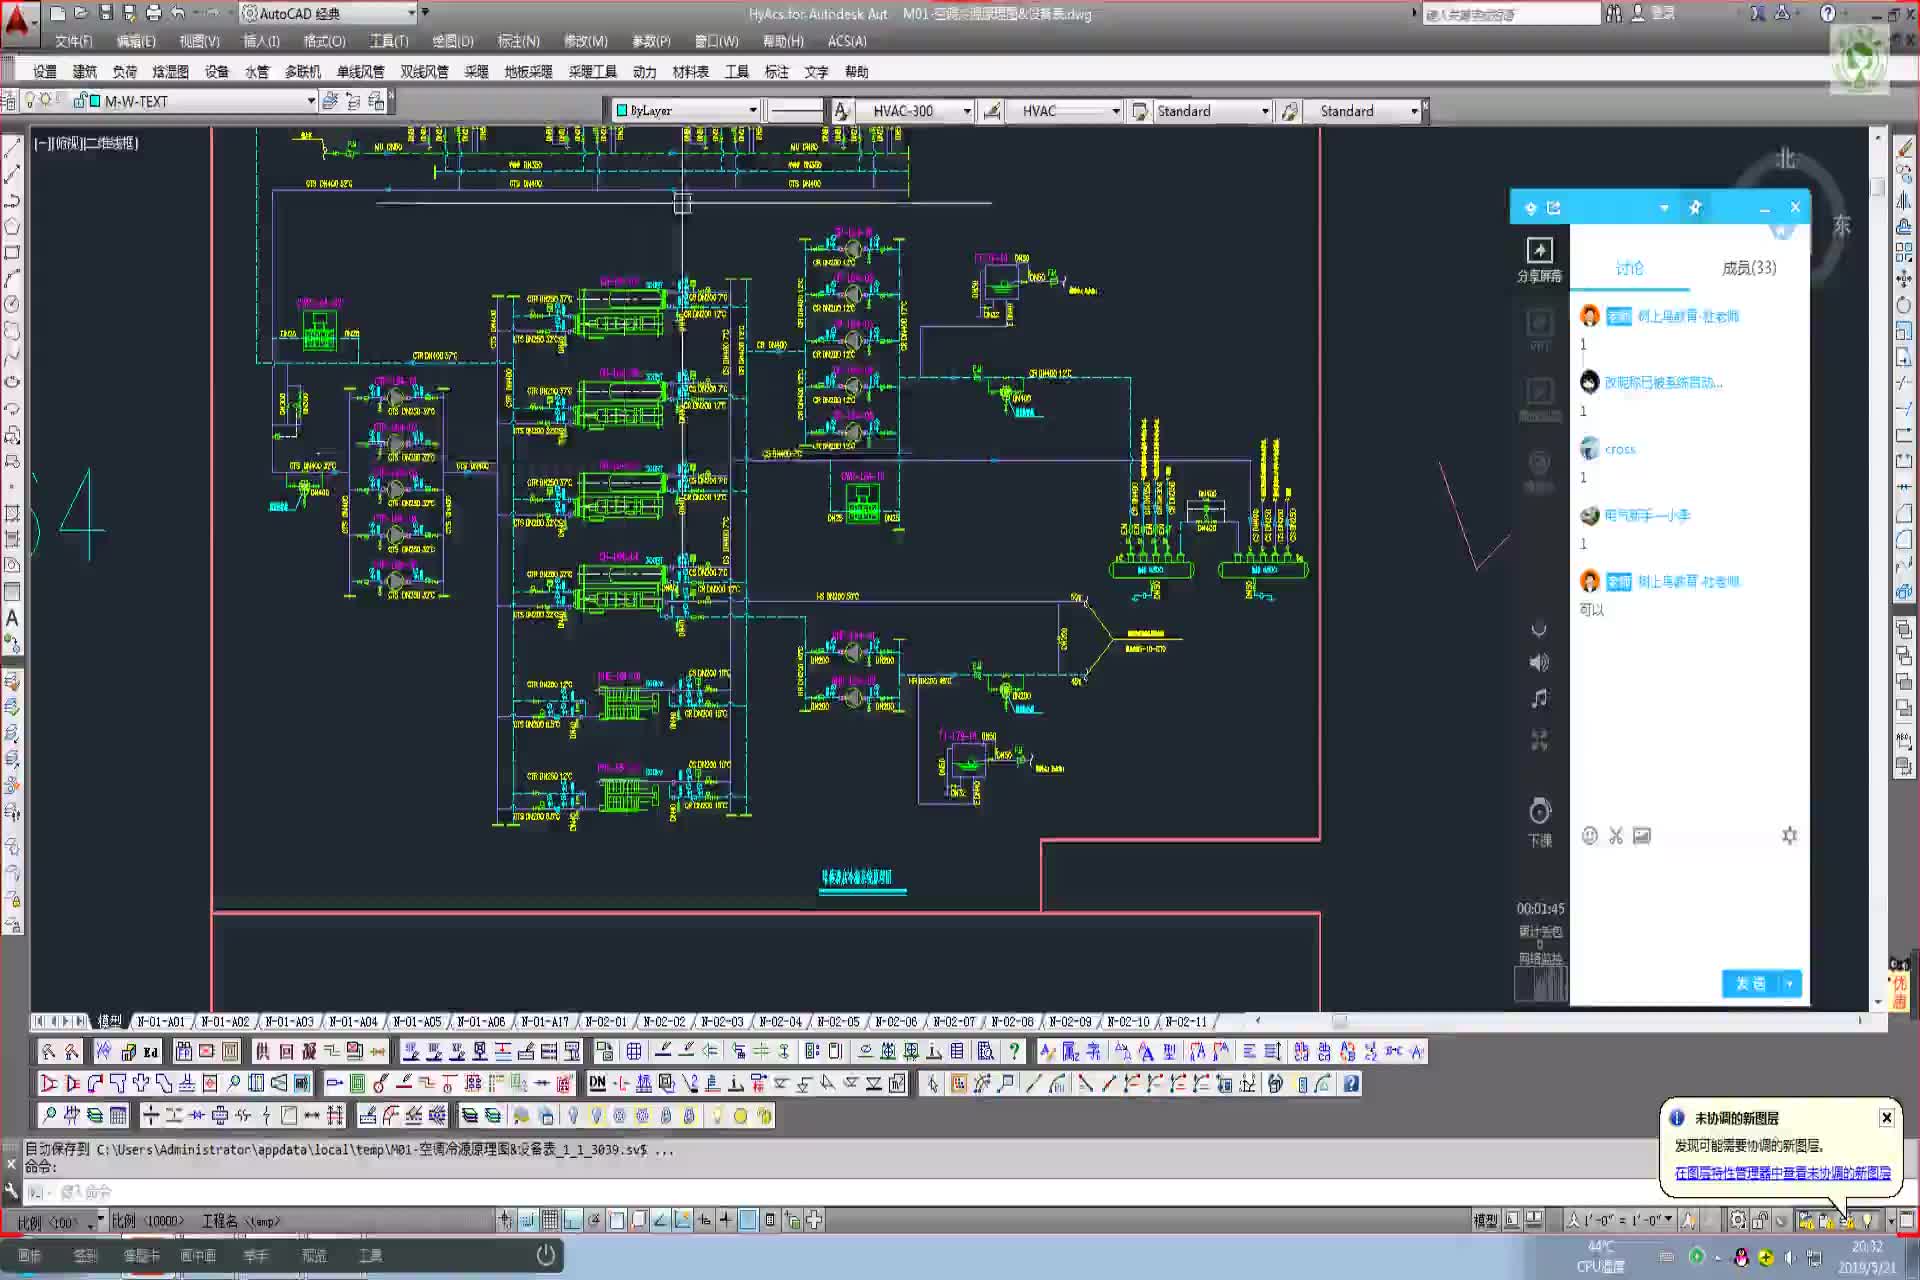The image size is (1920, 1280).
Task: Open the 水管 HVAC menu
Action: 257,72
